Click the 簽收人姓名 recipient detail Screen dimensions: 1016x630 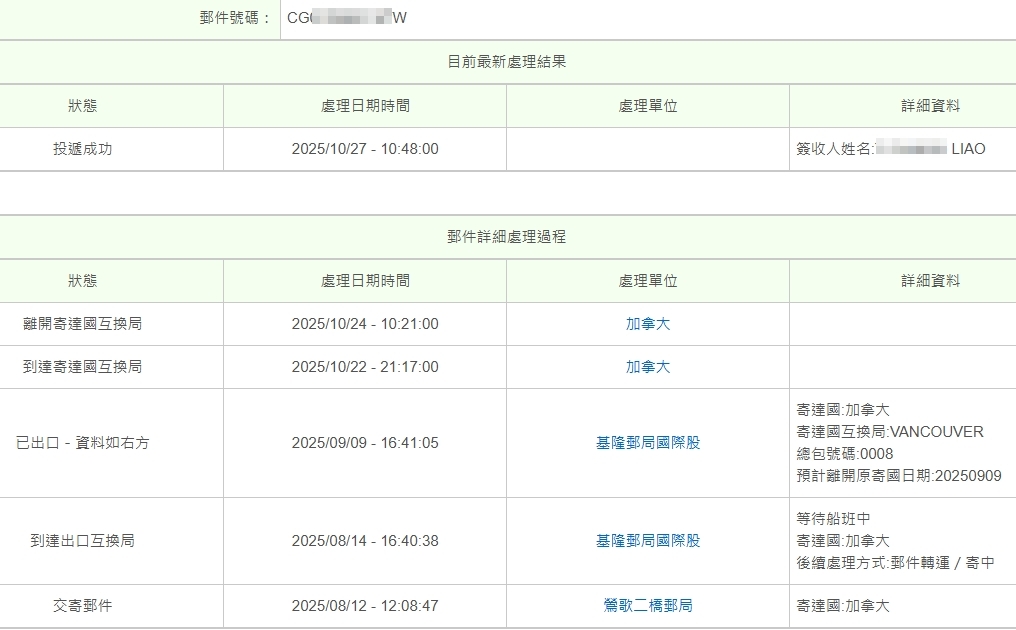pos(890,149)
